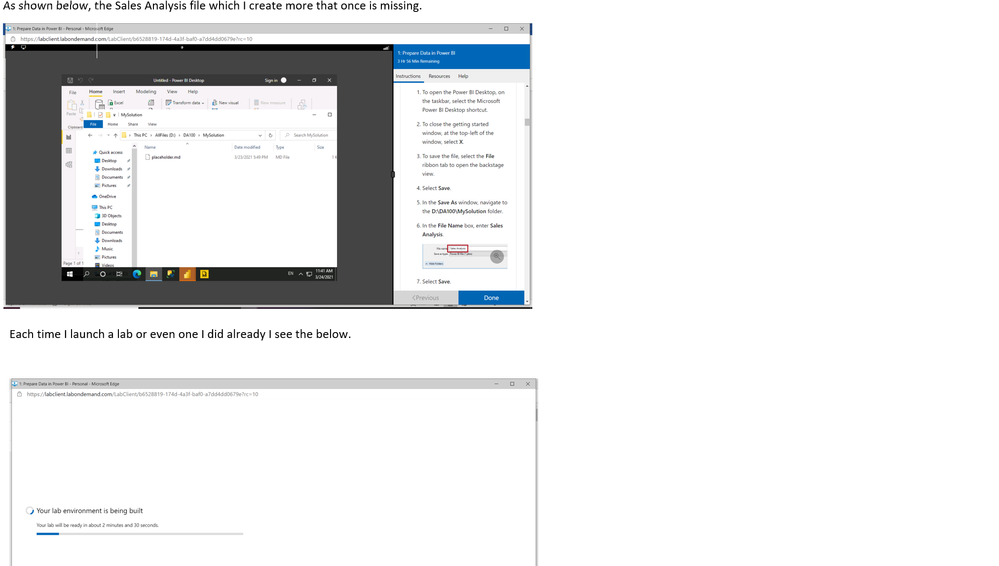Switch to Model view in Power BI sidebar
999x566 pixels.
(x=69, y=164)
